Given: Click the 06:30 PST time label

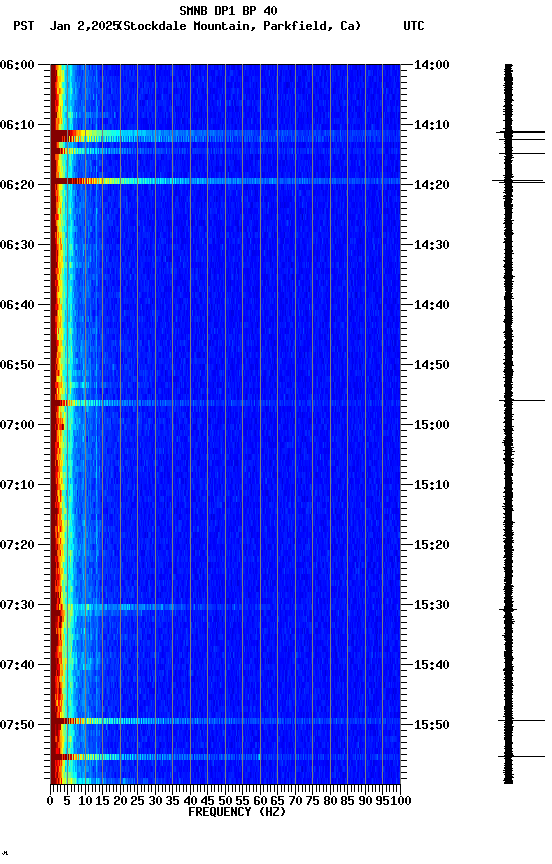Looking at the screenshot, I should pyautogui.click(x=17, y=245).
